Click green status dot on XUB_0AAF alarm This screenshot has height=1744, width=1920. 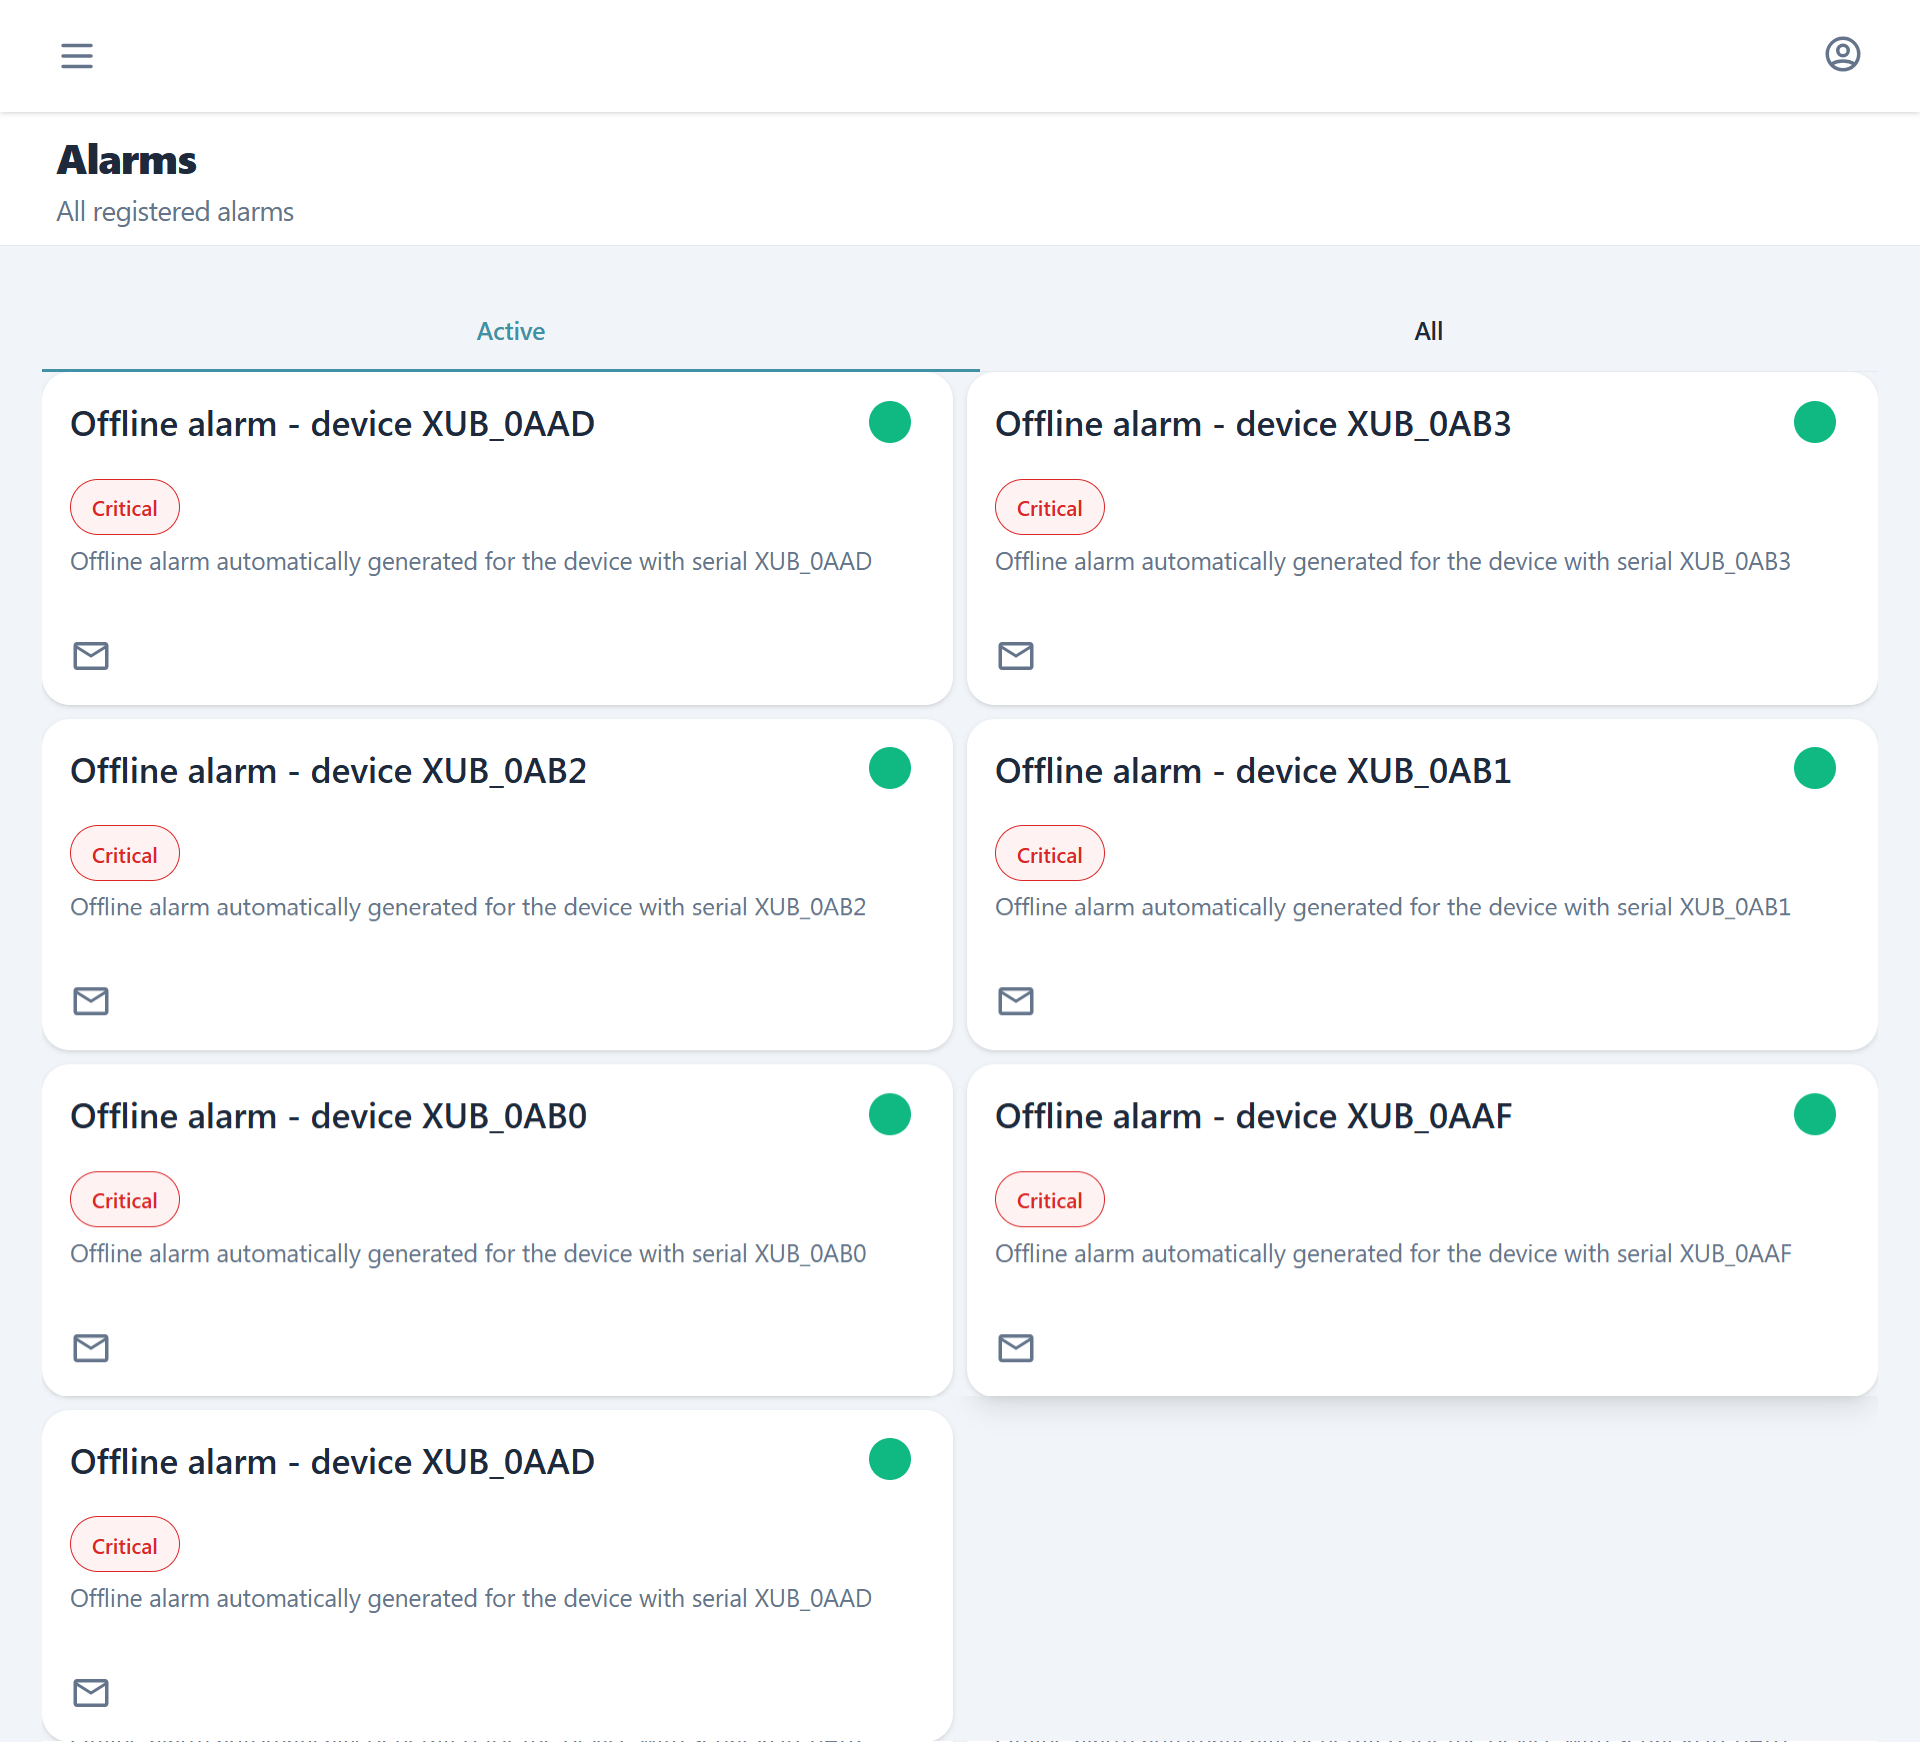[1814, 1114]
